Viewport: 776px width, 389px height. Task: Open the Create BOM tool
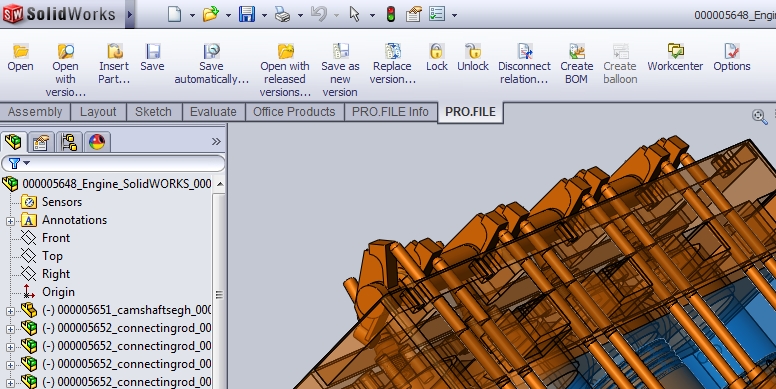point(577,64)
